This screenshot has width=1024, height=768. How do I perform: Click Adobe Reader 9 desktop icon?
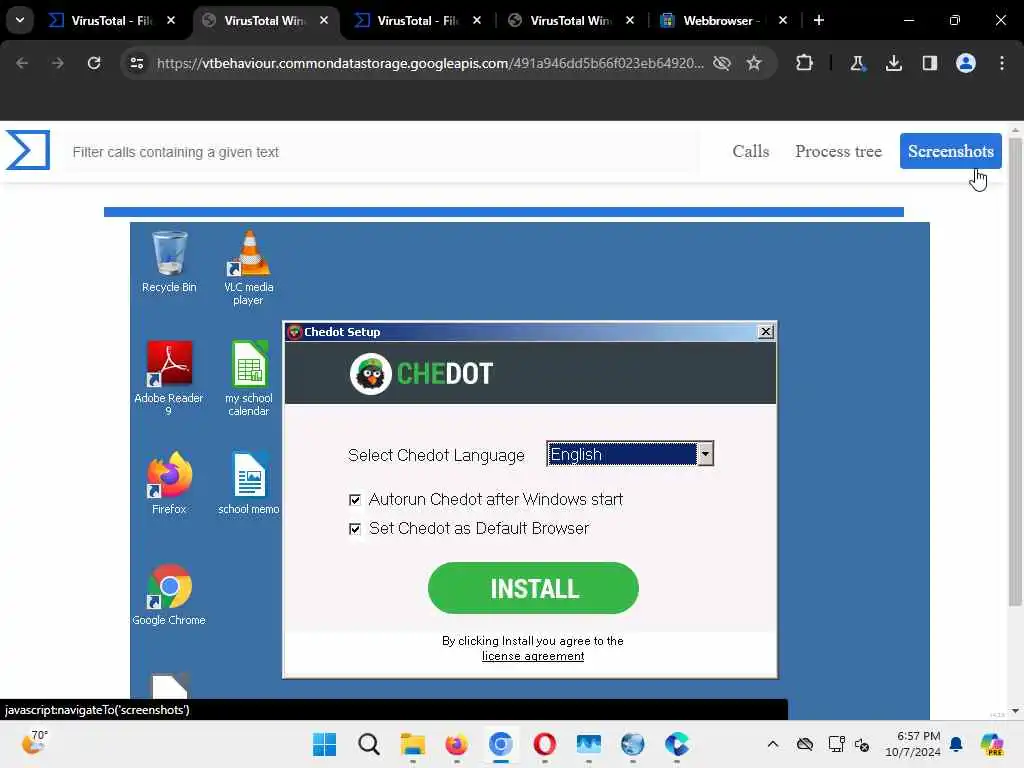[168, 377]
